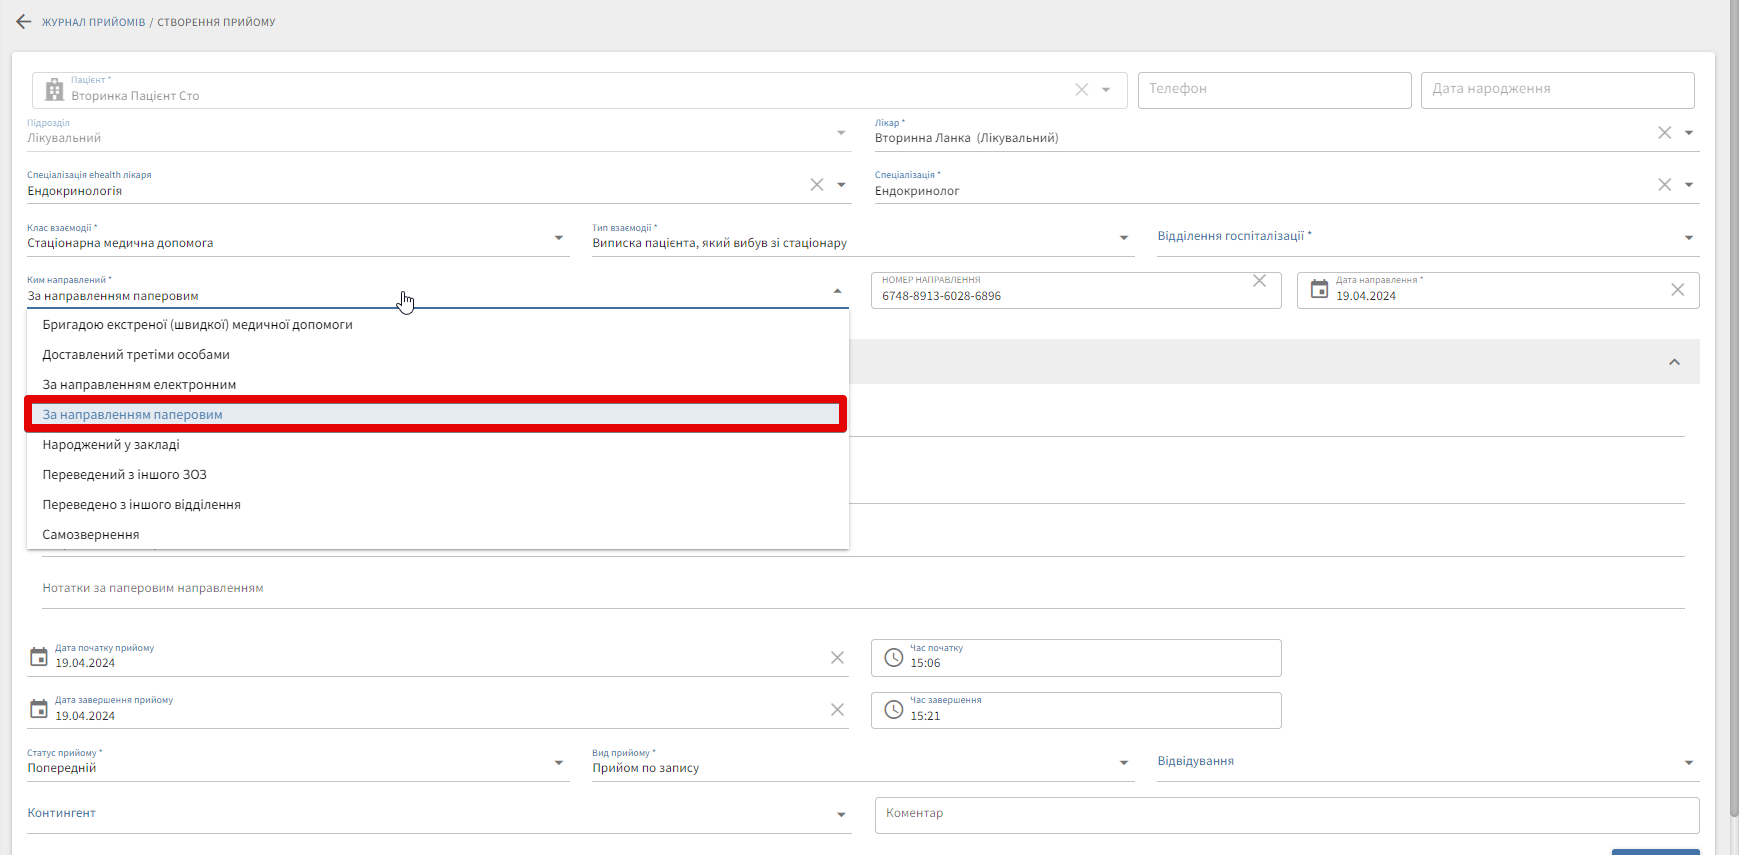Screen dimensions: 1739x855
Task: Clear the Ендокринологія ehealth specialization
Action: click(x=816, y=185)
